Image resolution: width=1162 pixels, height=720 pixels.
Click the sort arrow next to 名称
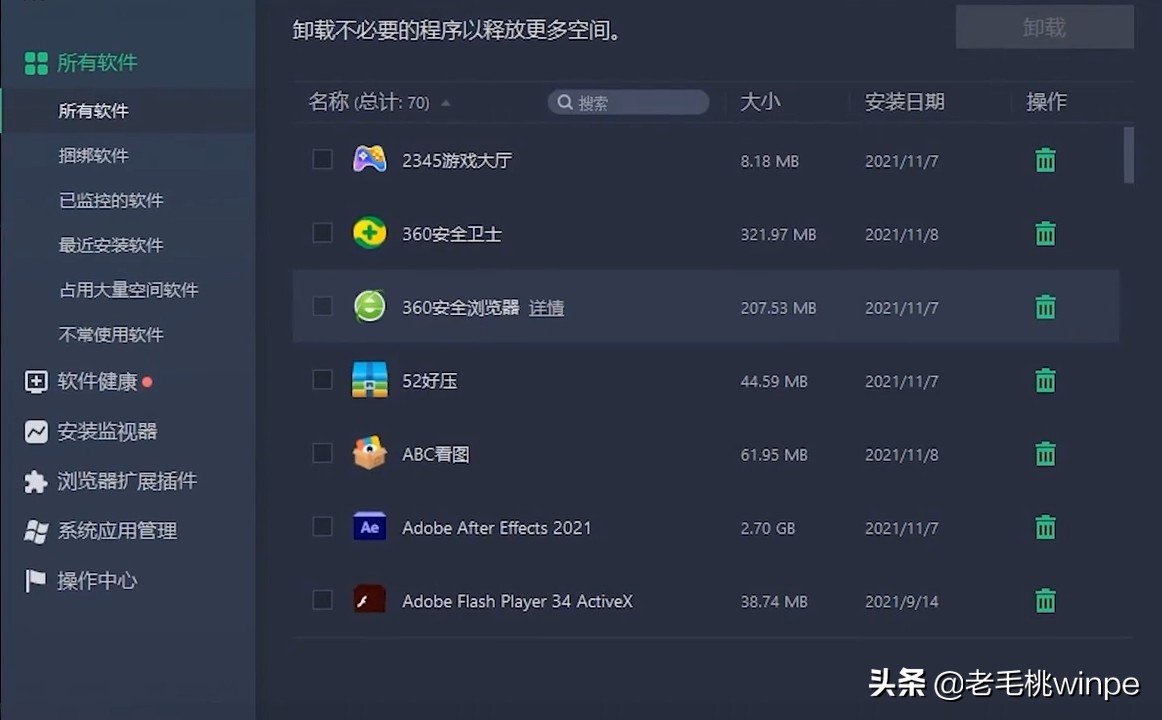(445, 102)
